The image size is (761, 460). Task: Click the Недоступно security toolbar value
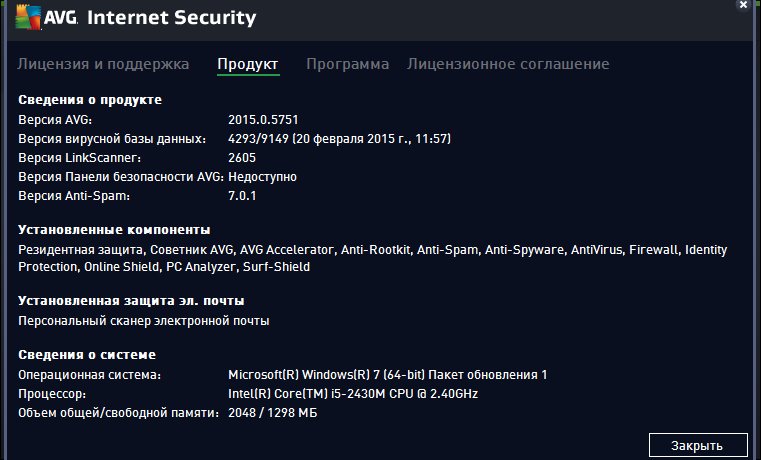(x=262, y=177)
